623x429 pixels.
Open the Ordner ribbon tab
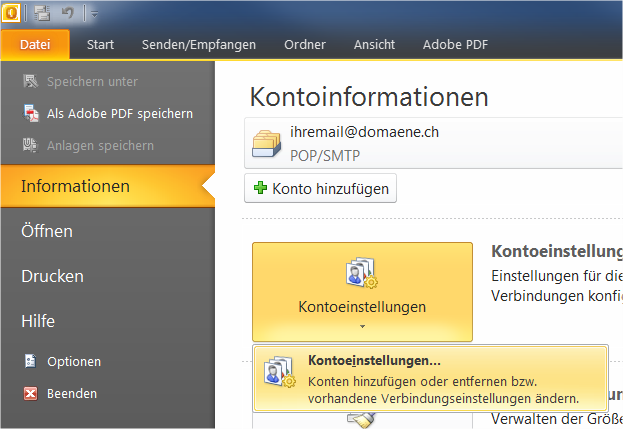[305, 44]
